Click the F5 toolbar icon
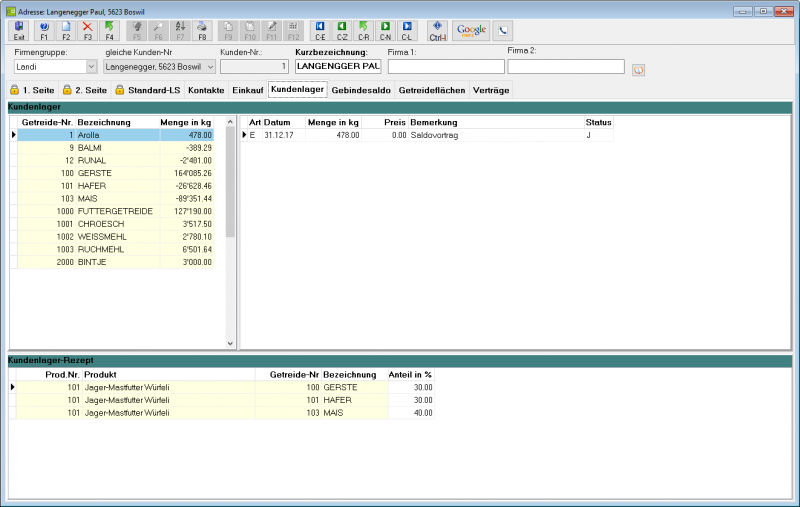Screen dimensions: 800x507 pos(137,31)
